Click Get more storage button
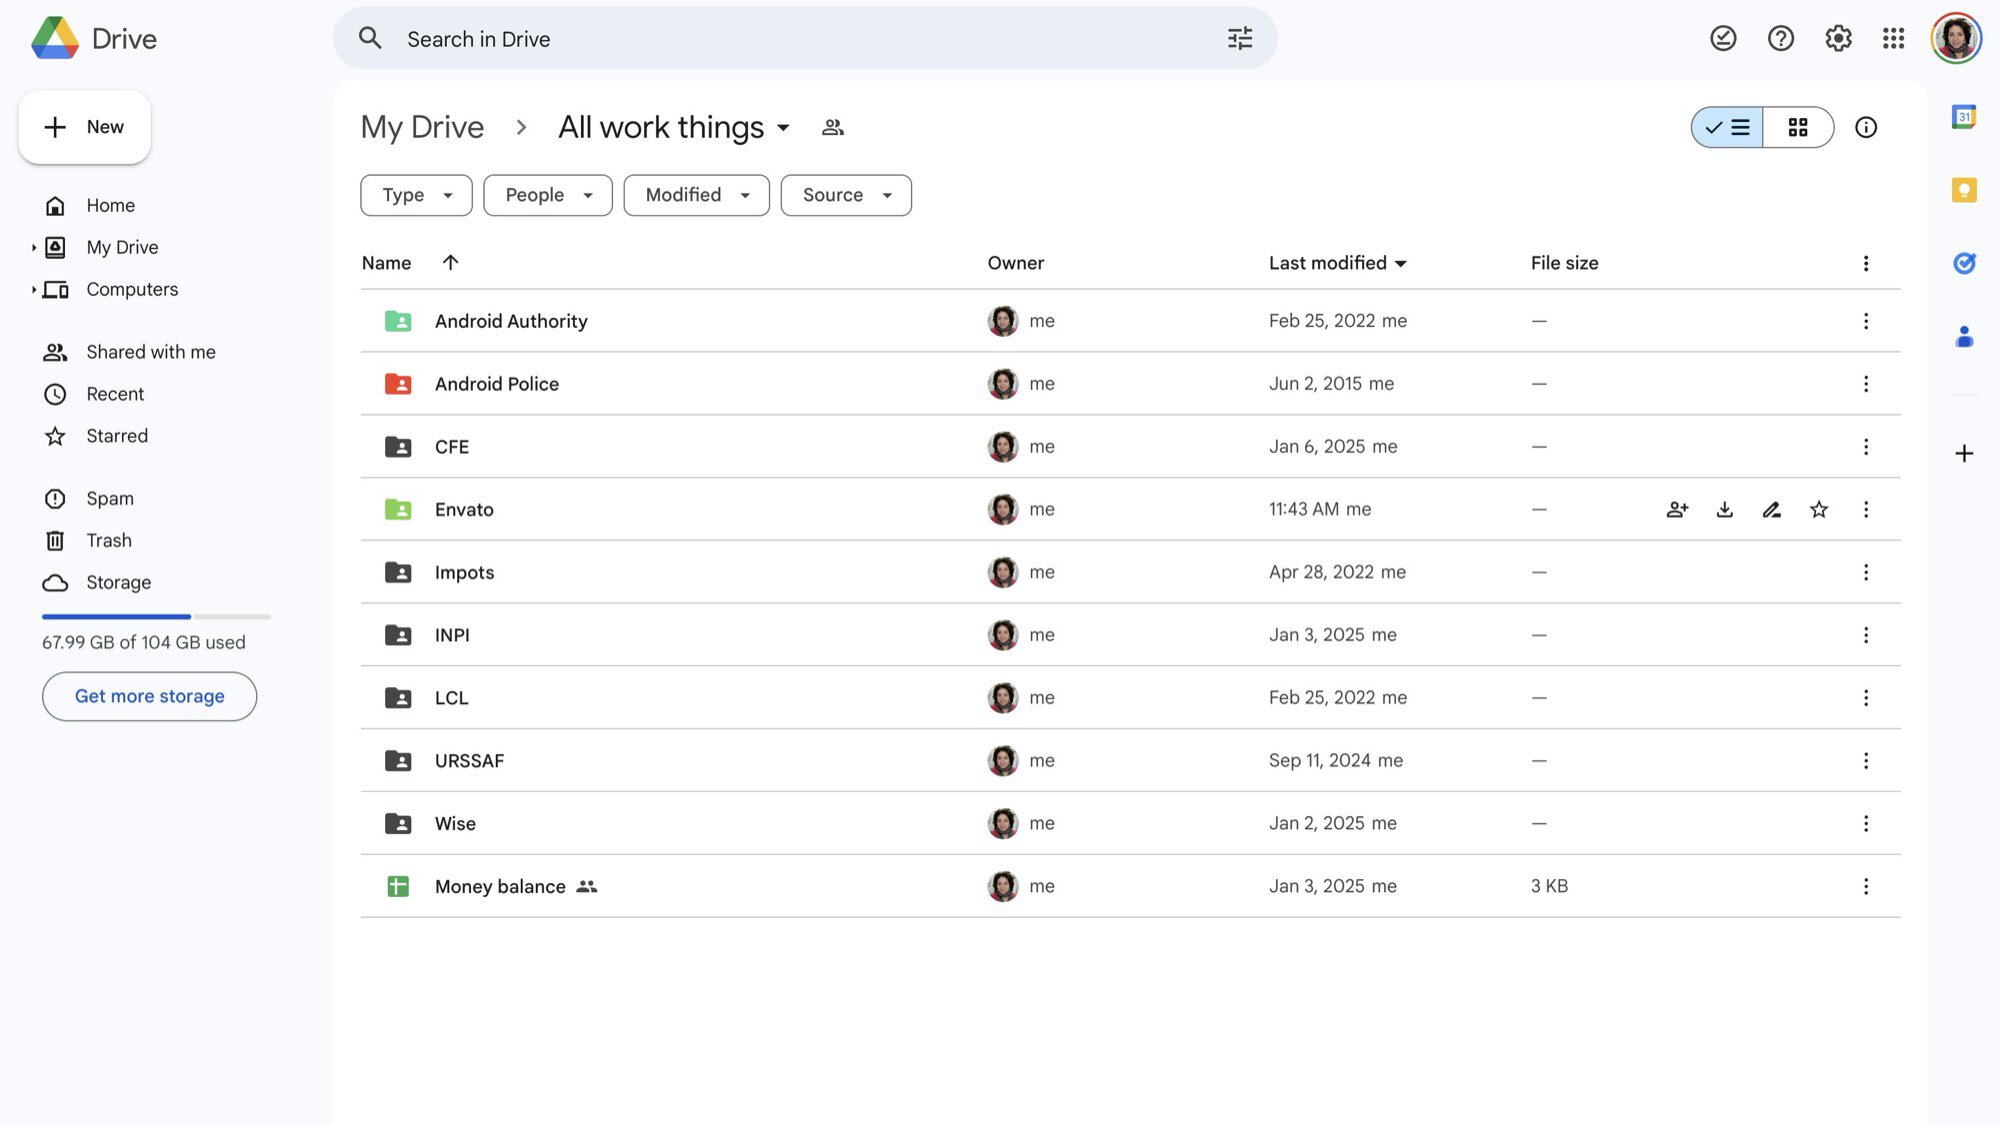 149,696
